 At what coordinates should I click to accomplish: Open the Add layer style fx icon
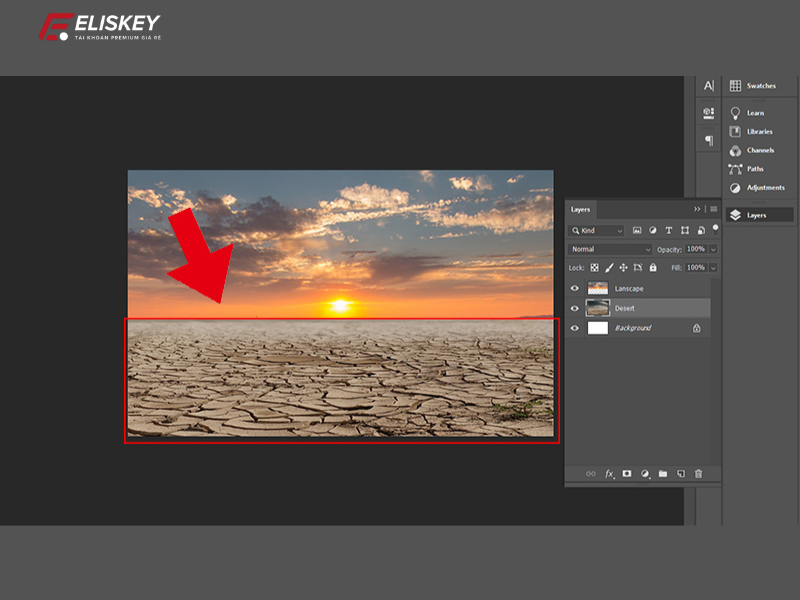(x=609, y=473)
